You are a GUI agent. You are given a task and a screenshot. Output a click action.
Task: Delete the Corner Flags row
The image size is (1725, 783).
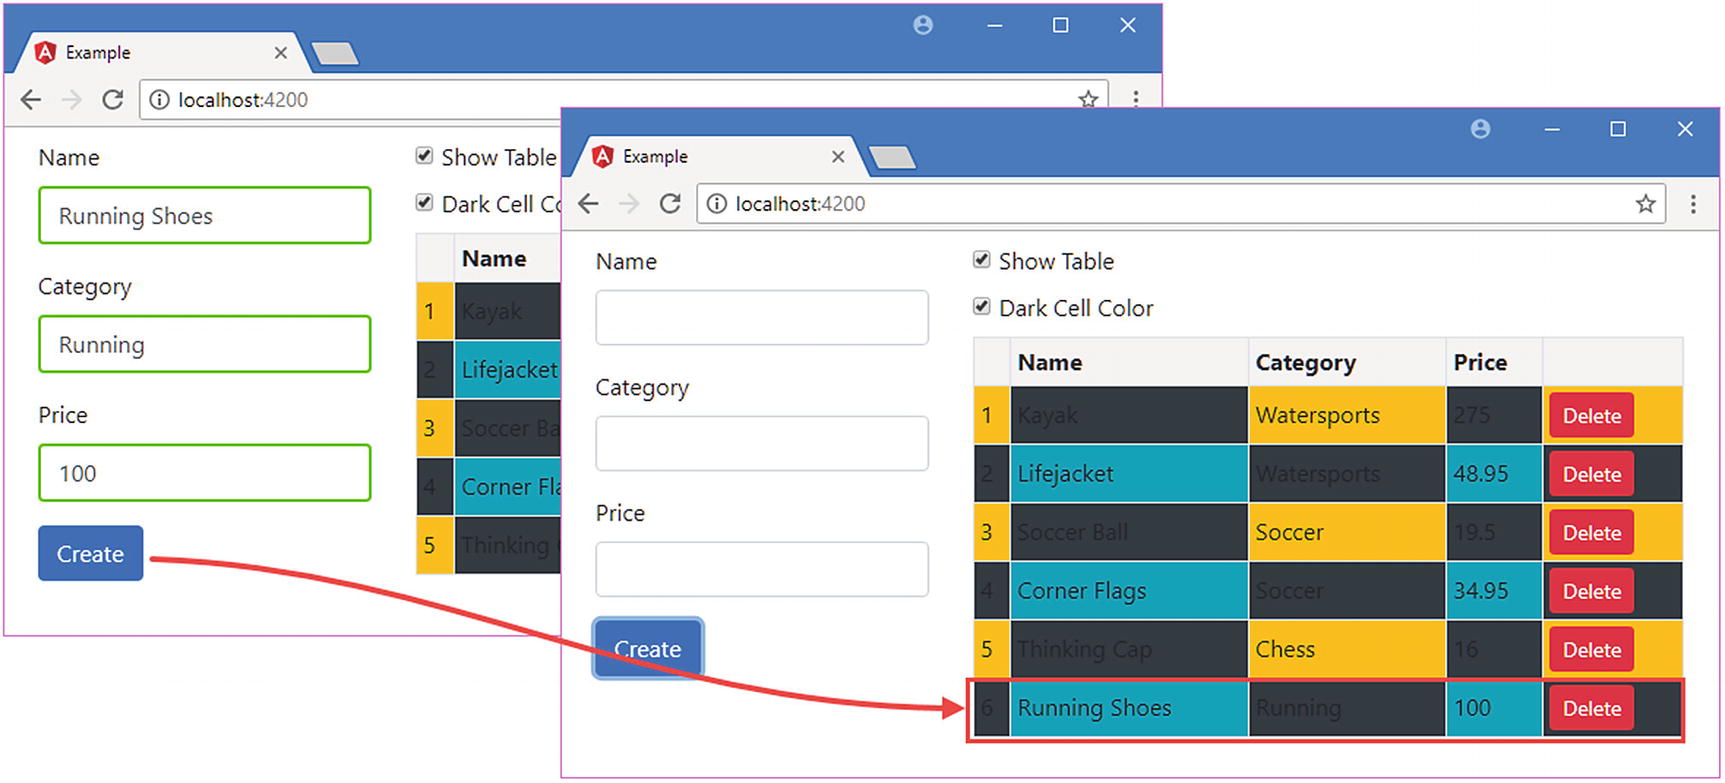tap(1591, 591)
